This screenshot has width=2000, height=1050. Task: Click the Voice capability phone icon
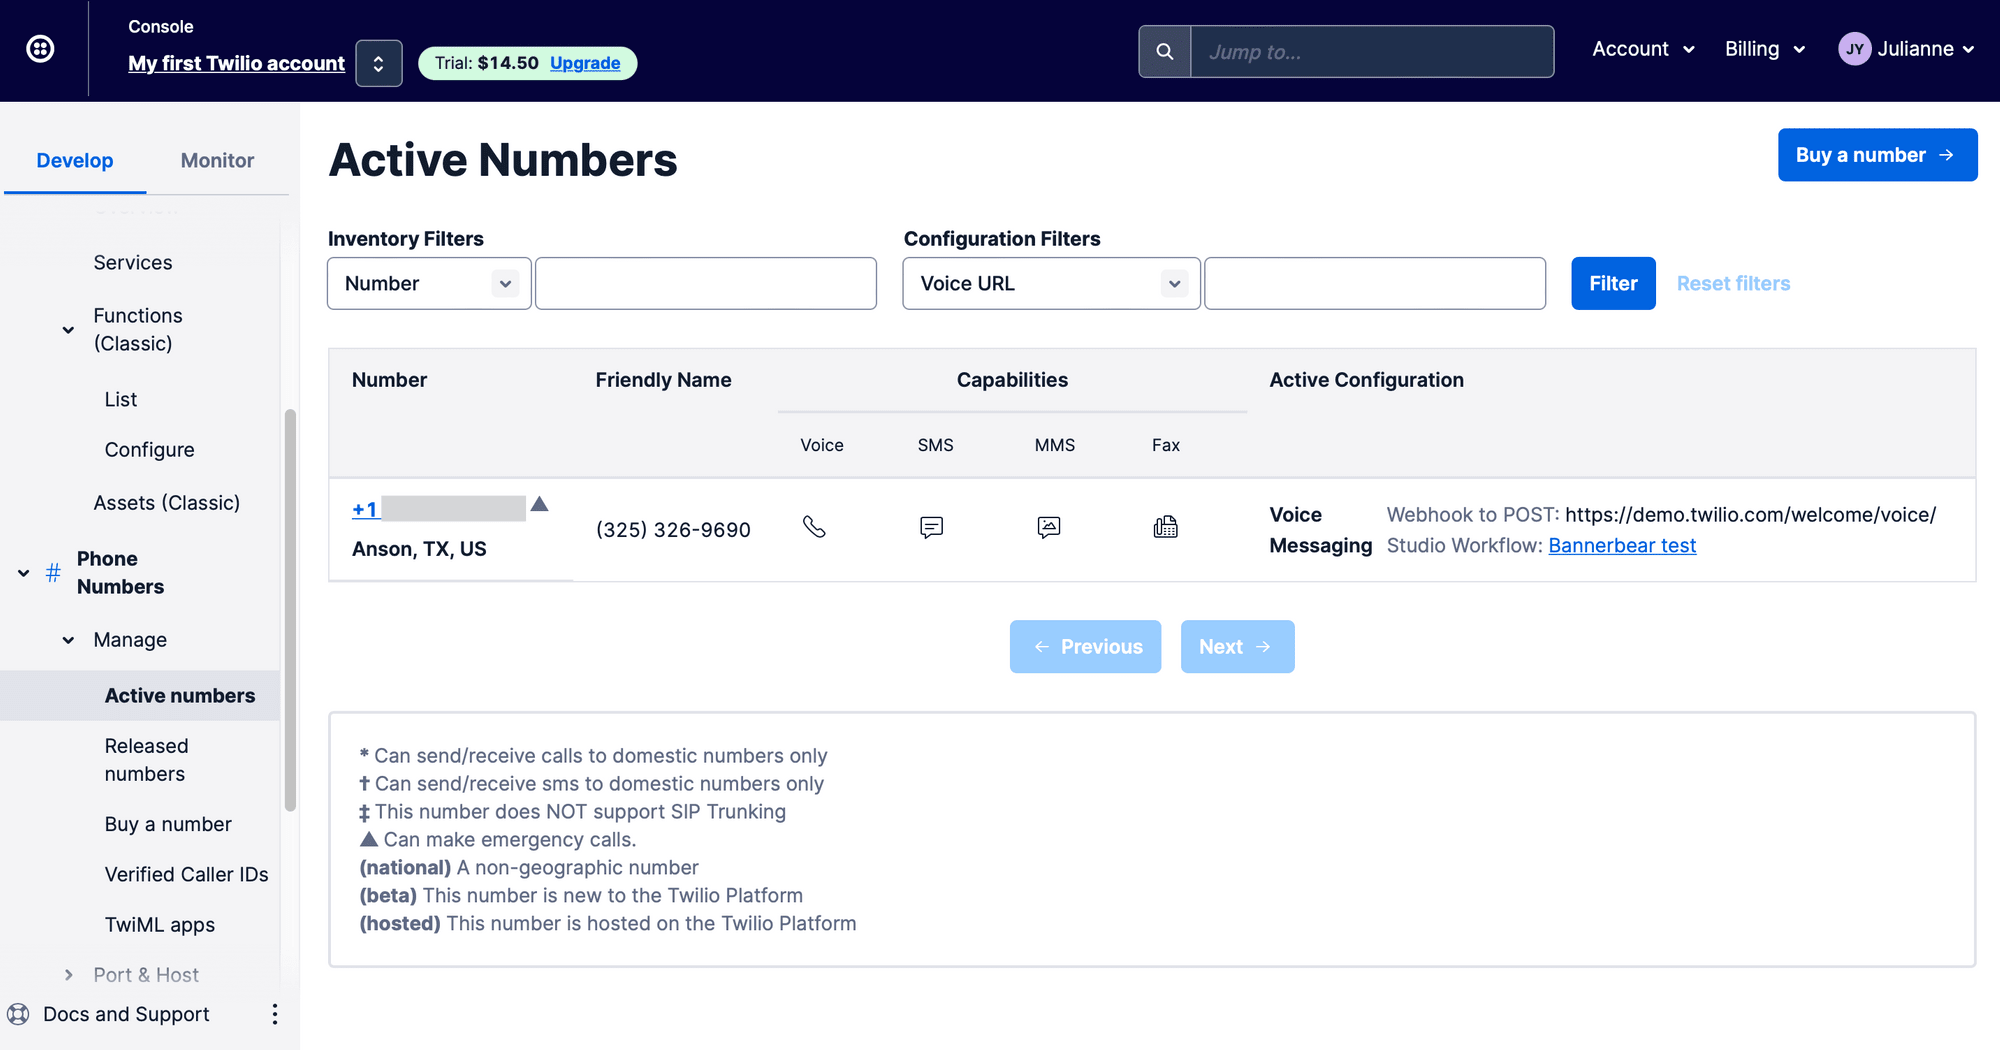pos(815,527)
